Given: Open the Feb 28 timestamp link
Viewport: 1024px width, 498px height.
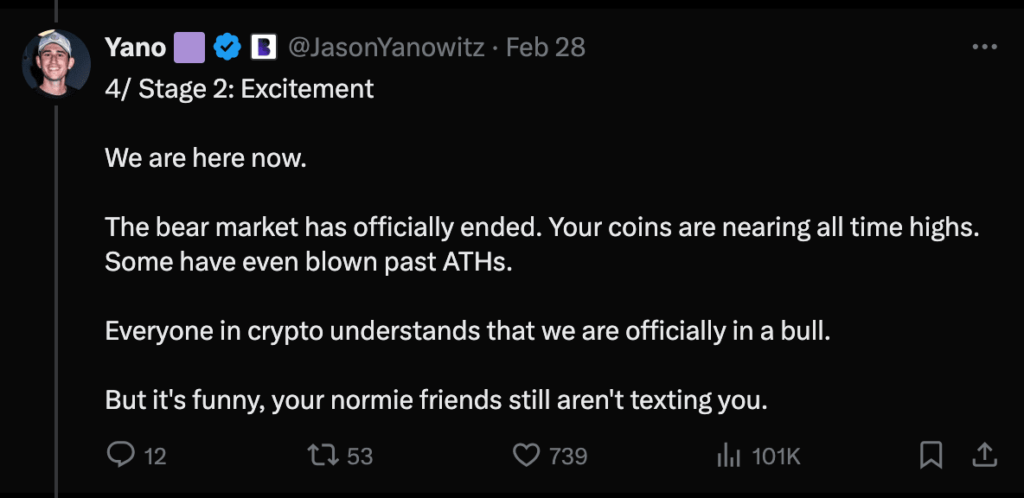Looking at the screenshot, I should [546, 47].
